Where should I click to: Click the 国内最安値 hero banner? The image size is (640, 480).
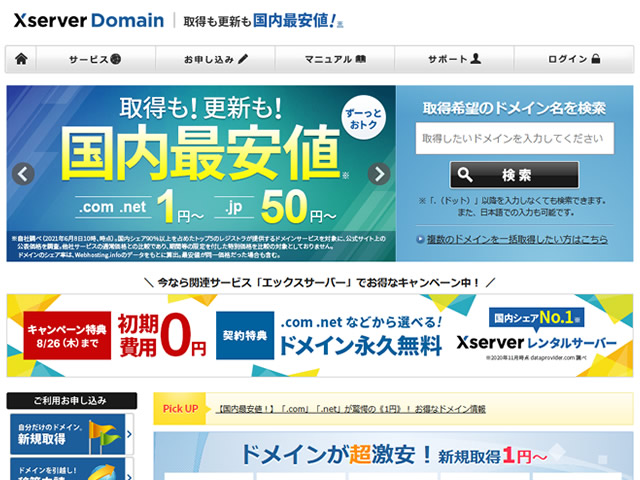point(201,173)
